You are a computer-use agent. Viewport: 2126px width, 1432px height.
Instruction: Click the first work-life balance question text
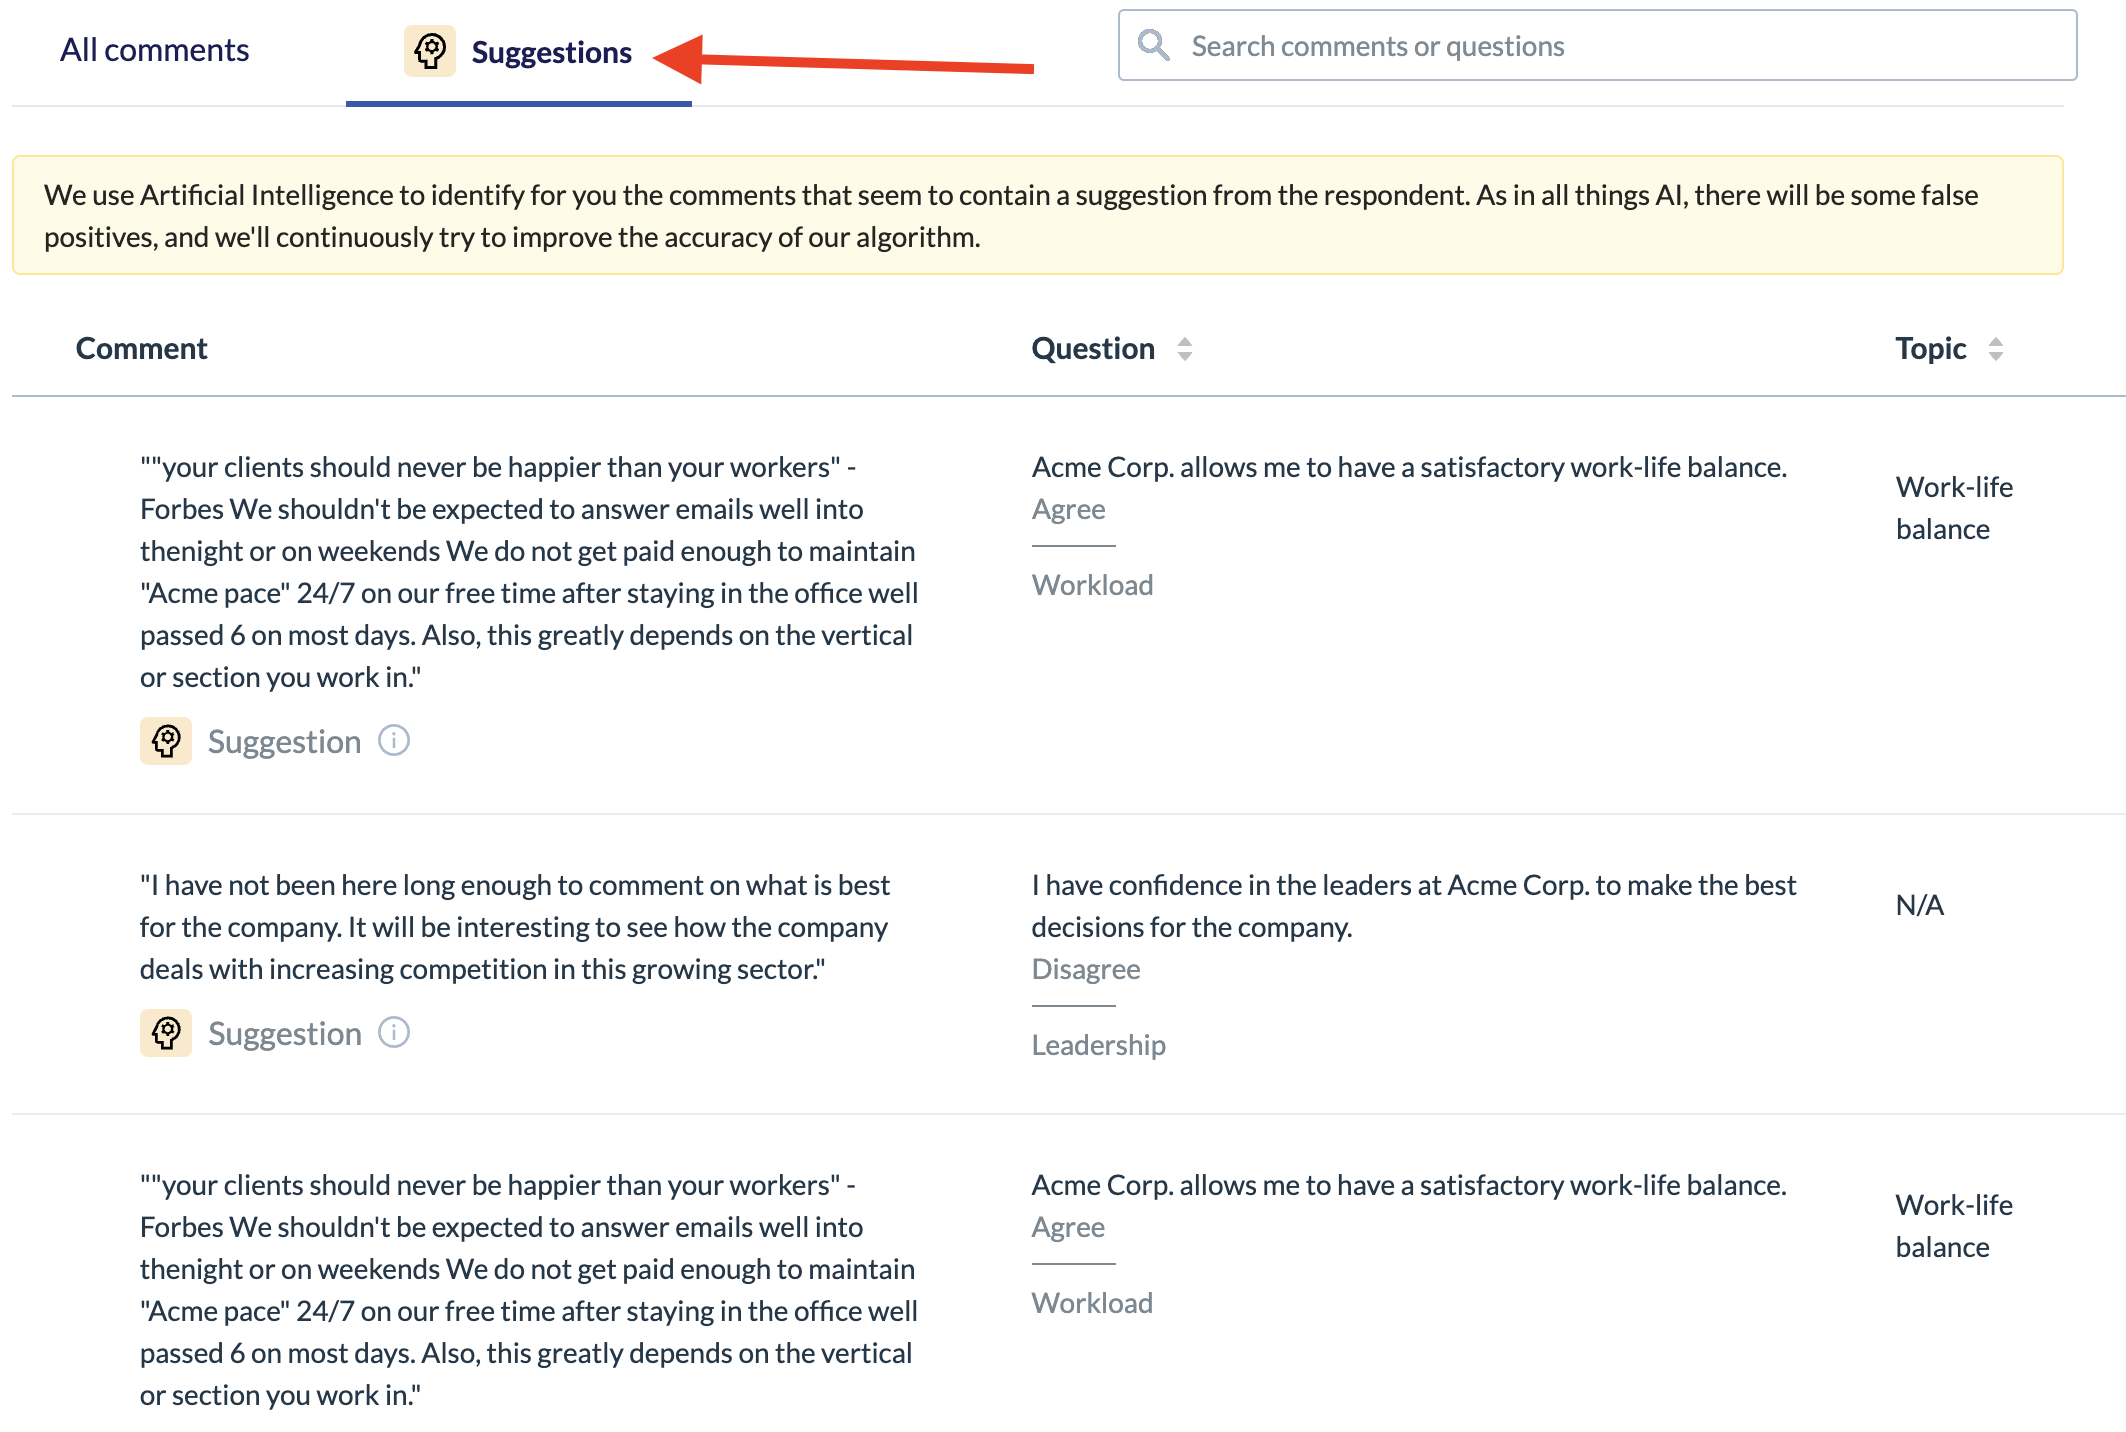pyautogui.click(x=1409, y=467)
